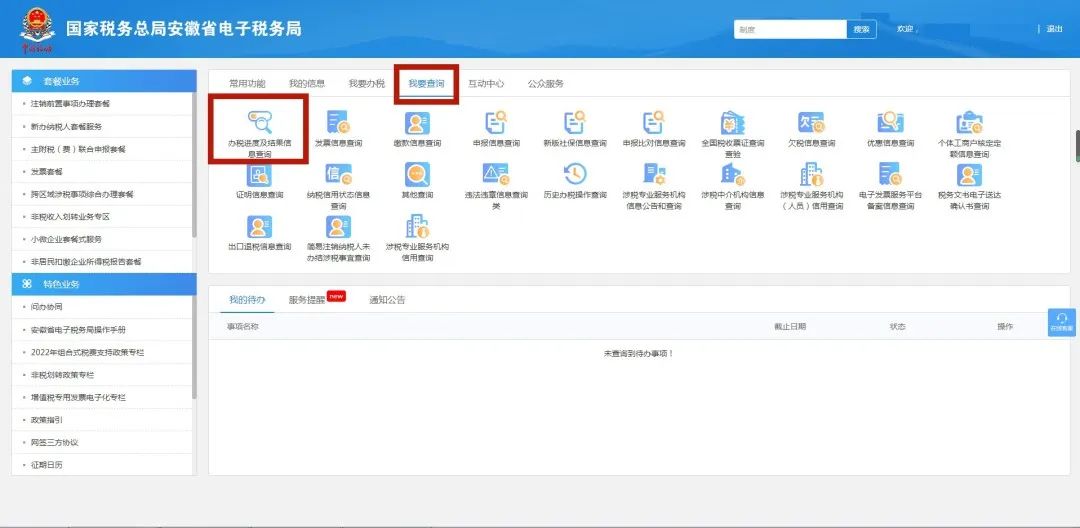Open the 通知公告 tab

coord(387,299)
